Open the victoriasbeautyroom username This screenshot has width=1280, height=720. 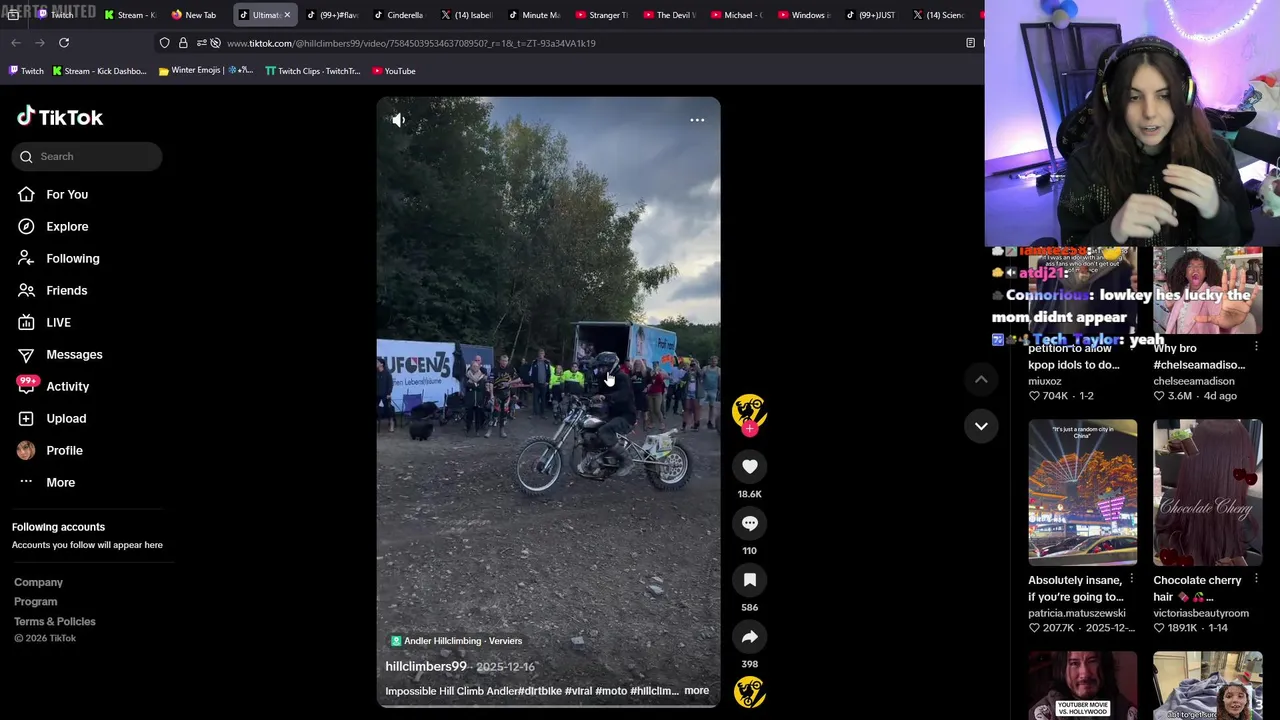pos(1201,613)
